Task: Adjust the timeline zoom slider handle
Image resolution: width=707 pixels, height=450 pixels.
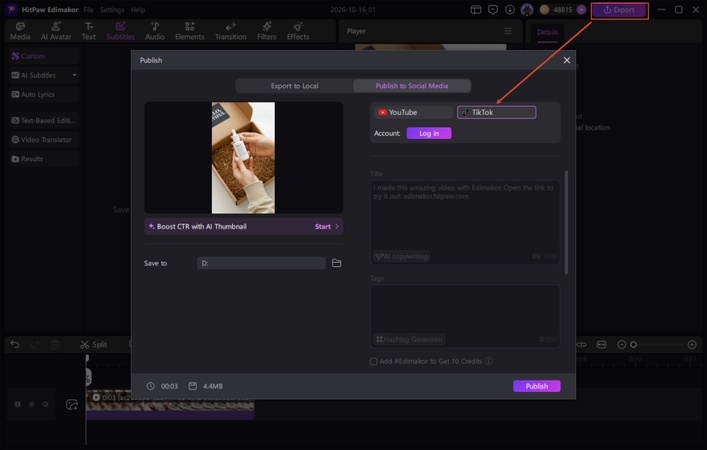Action: (634, 344)
